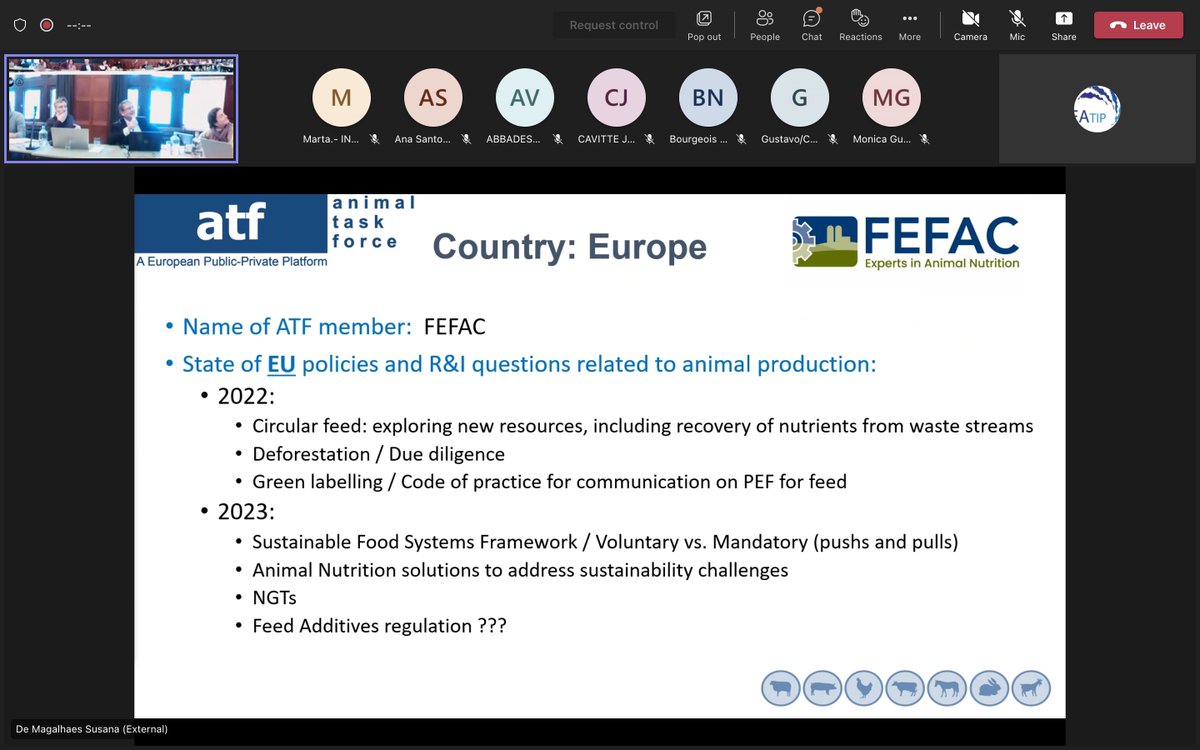This screenshot has width=1200, height=750.
Task: Open the More options menu
Action: click(x=909, y=25)
